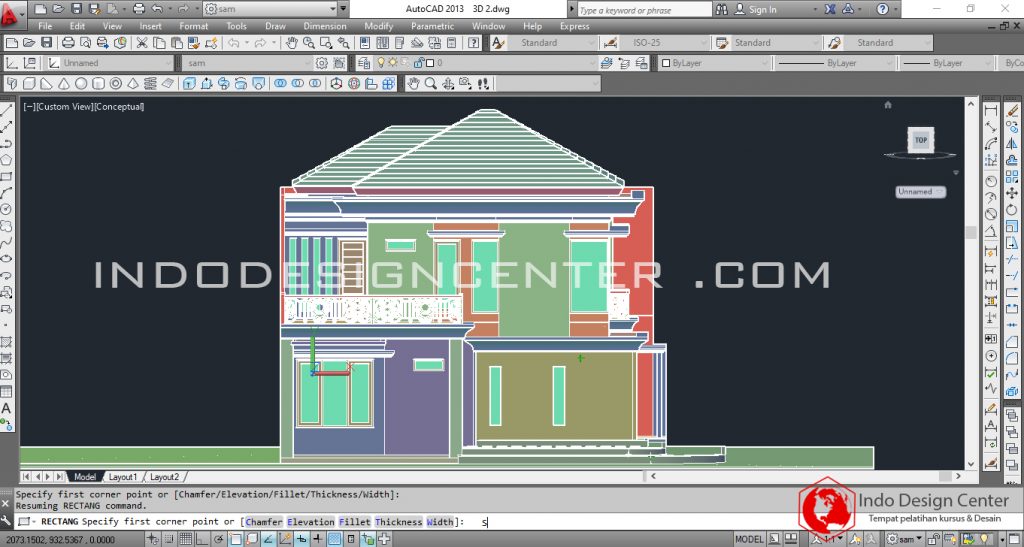Image resolution: width=1024 pixels, height=547 pixels.
Task: Select the Sphere solid tool
Action: pyautogui.click(x=81, y=84)
